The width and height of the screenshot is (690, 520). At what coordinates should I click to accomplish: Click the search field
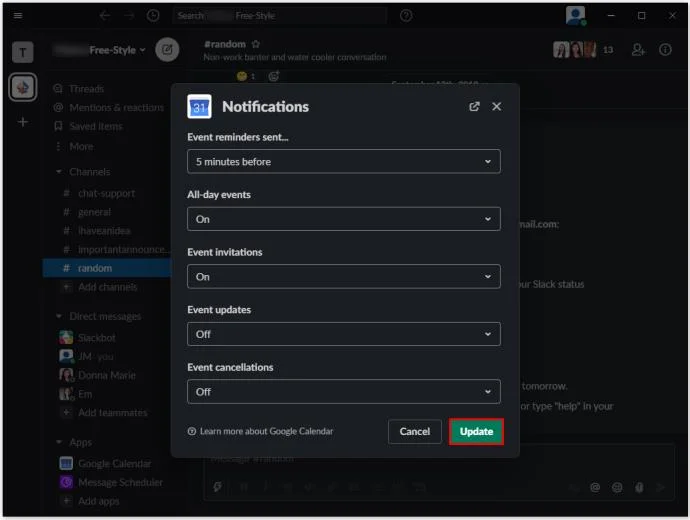tap(280, 16)
